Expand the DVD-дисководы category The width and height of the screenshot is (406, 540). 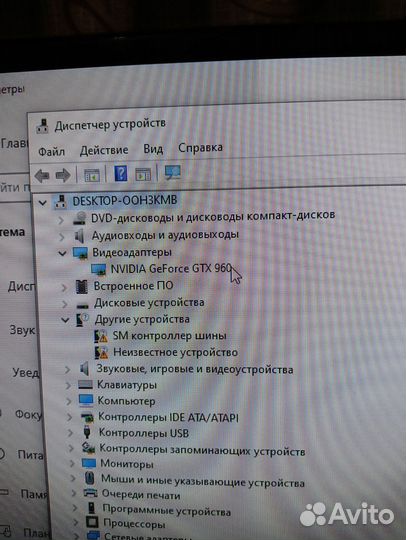[x=61, y=220]
